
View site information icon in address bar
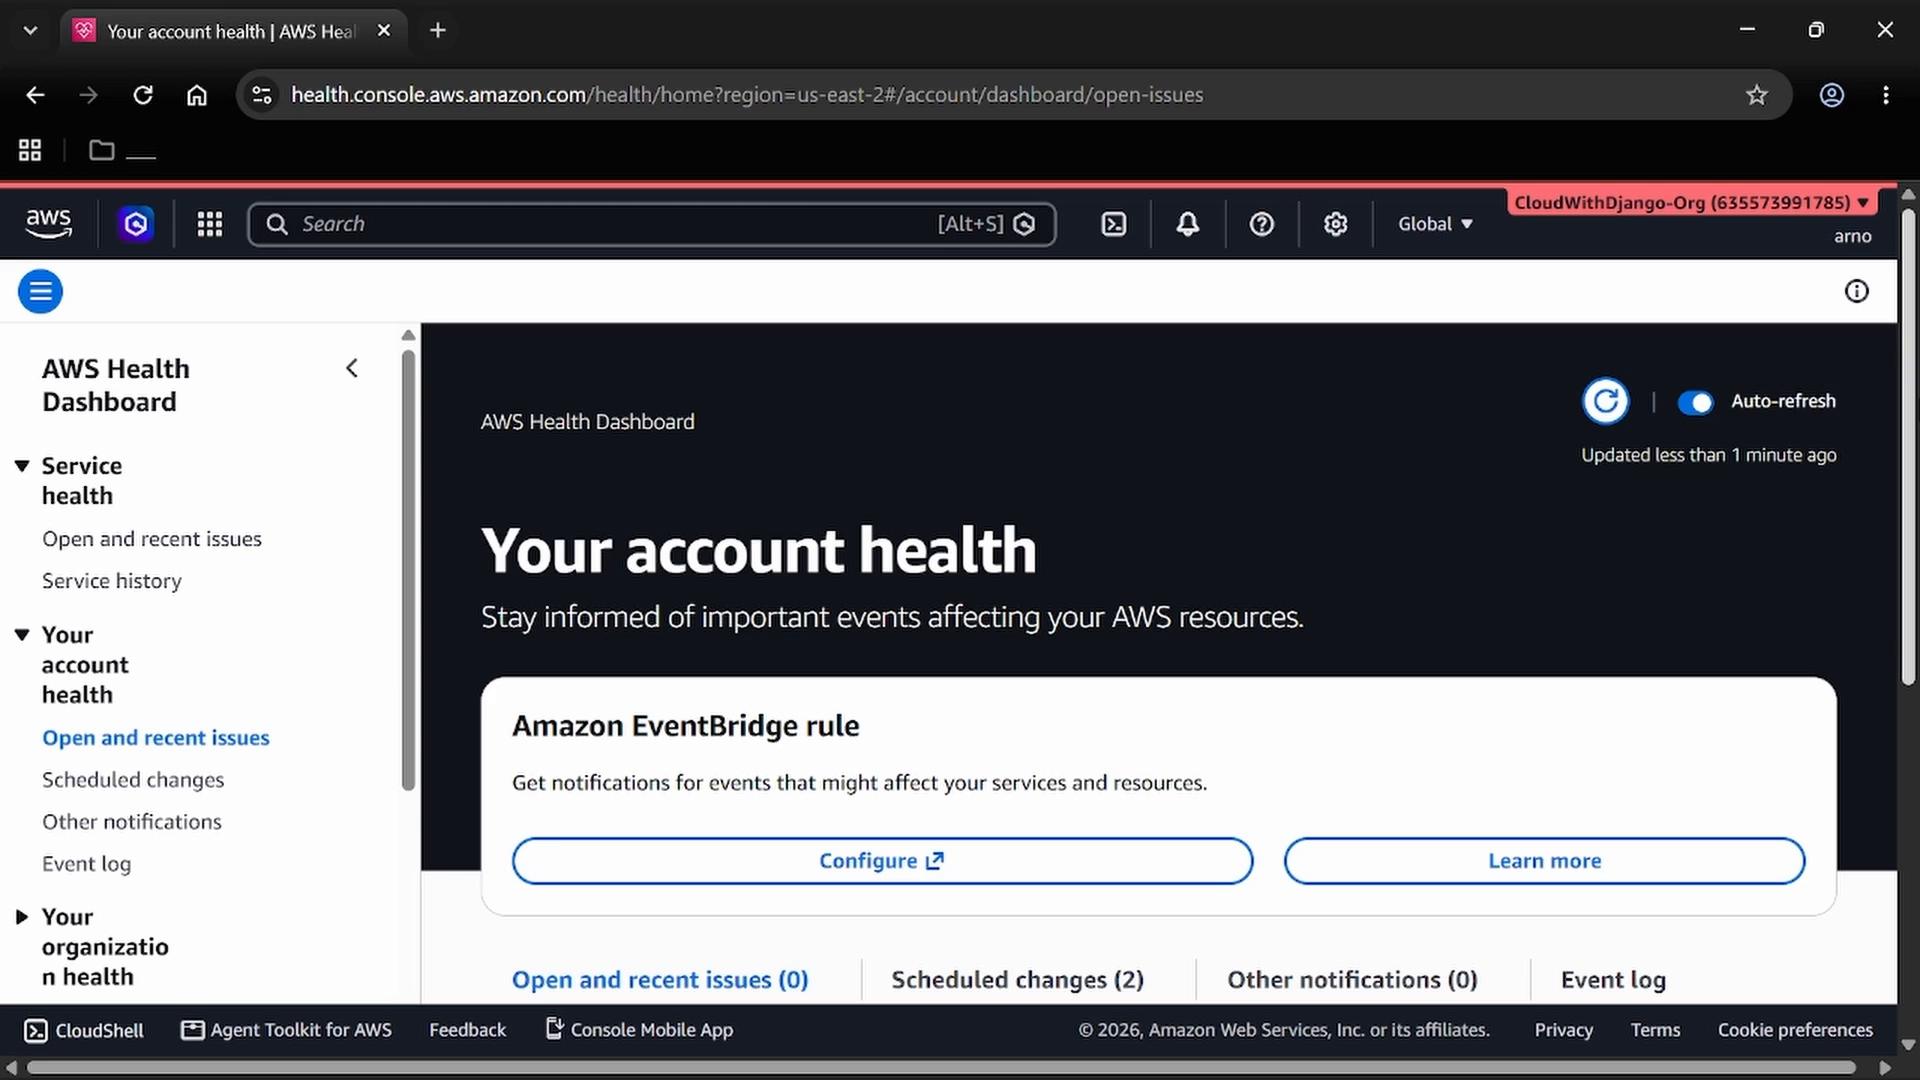coord(261,95)
